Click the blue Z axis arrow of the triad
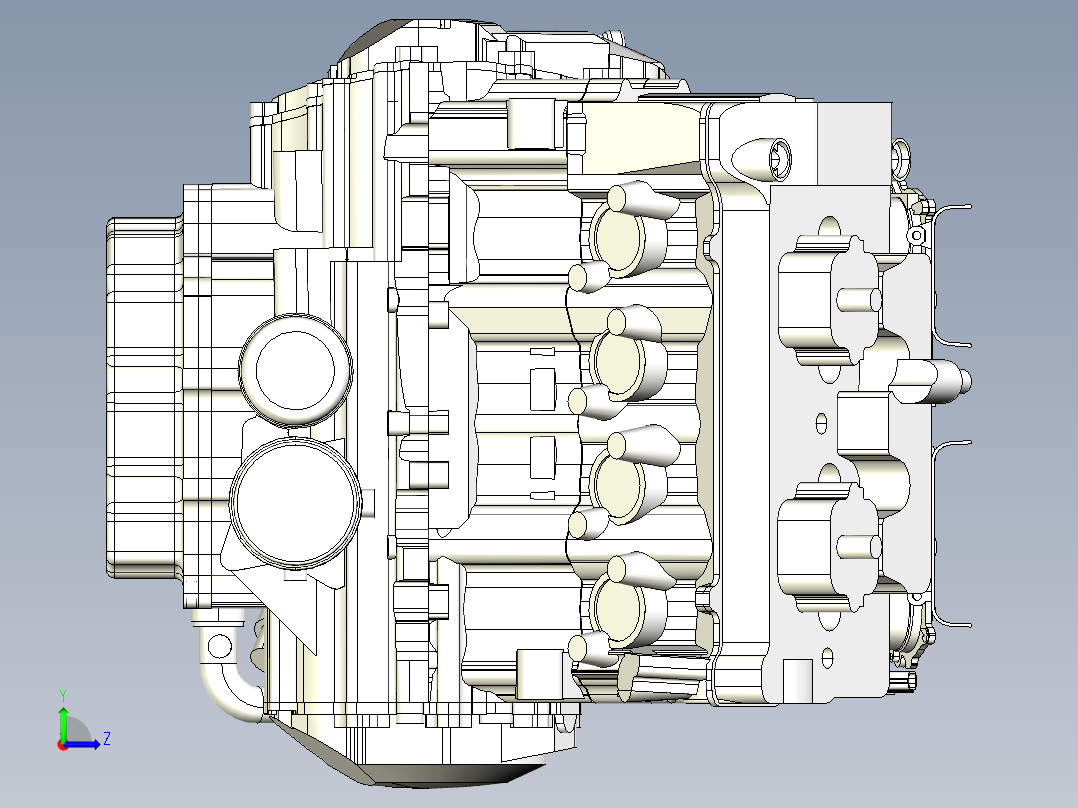 point(83,744)
